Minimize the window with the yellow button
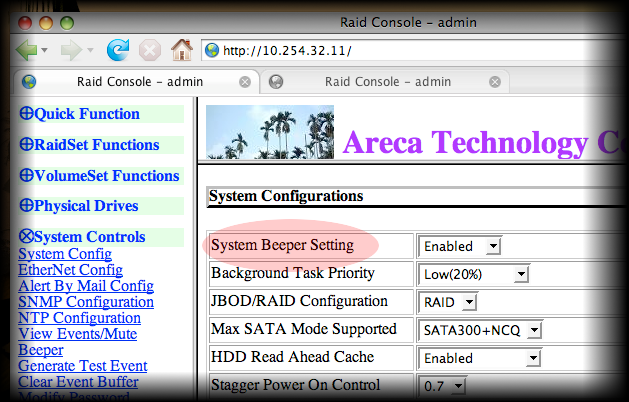 pos(46,23)
